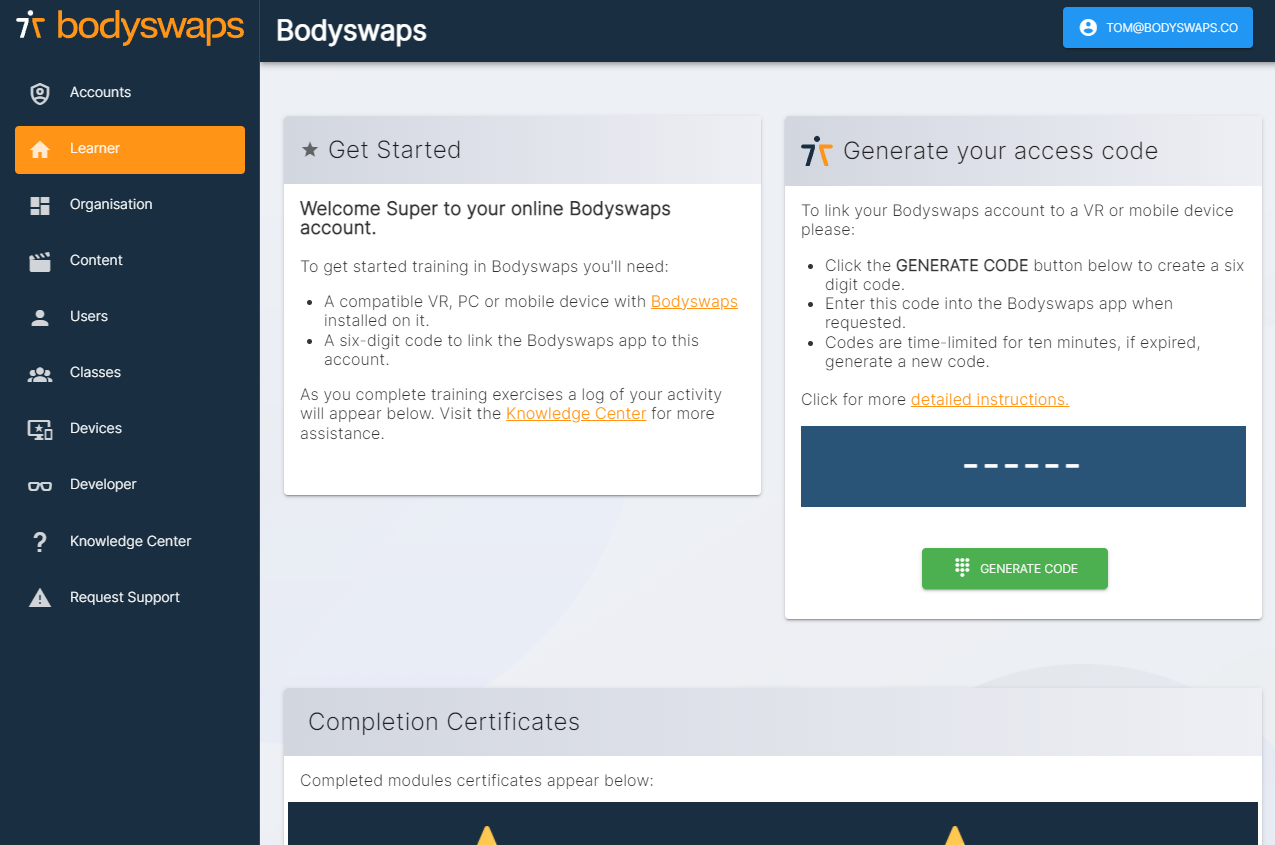This screenshot has height=845, width=1275.
Task: Select Learner in the sidebar menu
Action: point(130,150)
